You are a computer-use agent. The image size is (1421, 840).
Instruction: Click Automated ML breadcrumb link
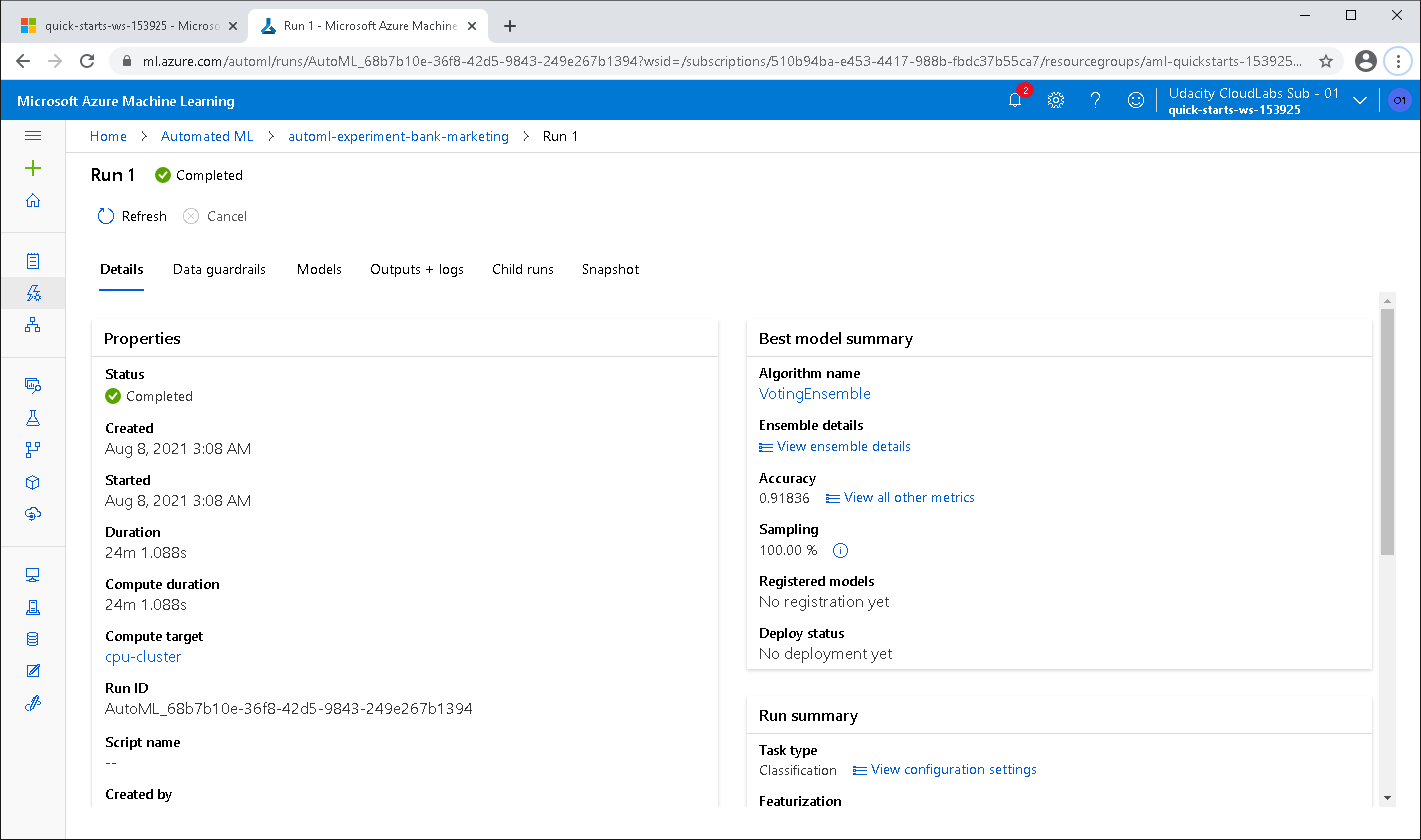click(207, 136)
